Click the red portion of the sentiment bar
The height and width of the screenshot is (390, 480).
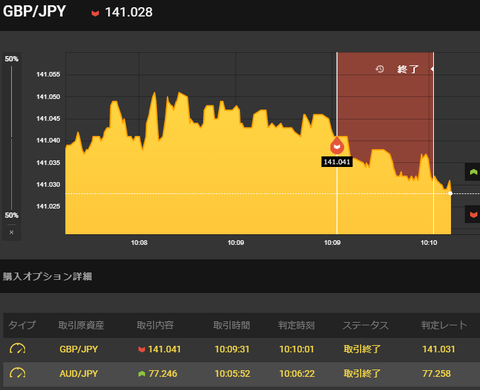11,174
